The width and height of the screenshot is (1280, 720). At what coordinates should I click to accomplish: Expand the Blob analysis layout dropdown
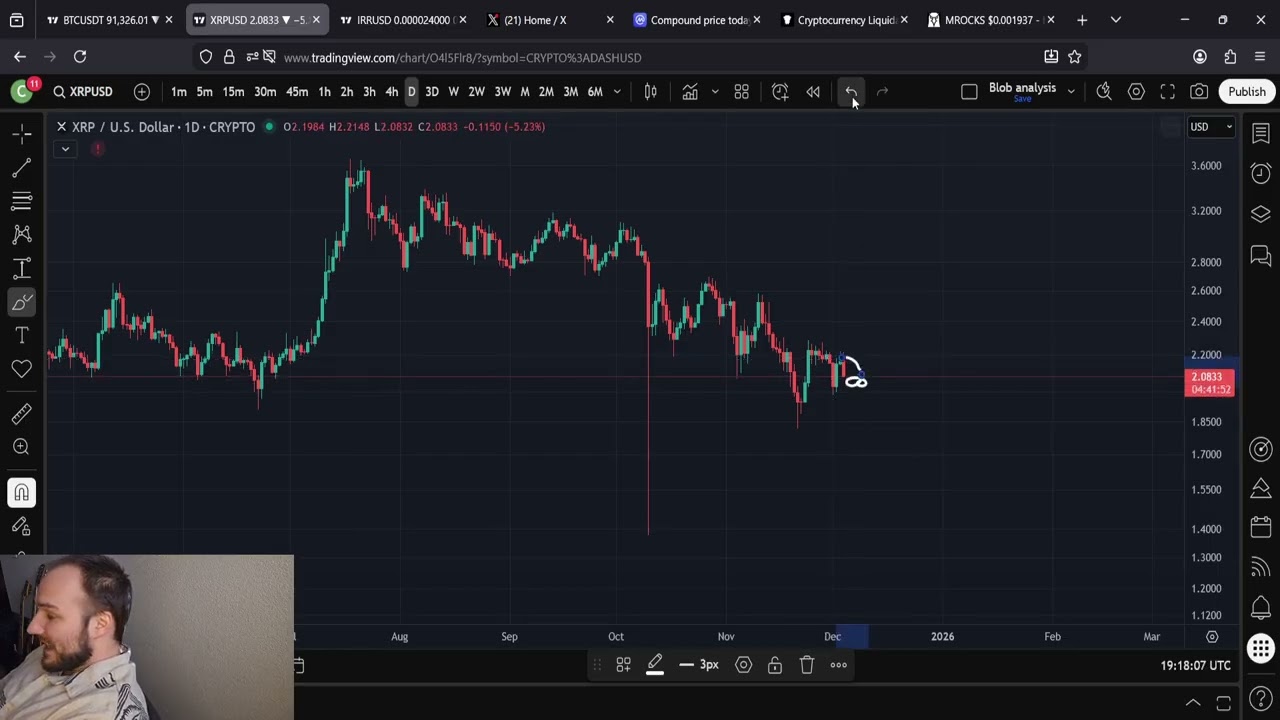(1071, 92)
